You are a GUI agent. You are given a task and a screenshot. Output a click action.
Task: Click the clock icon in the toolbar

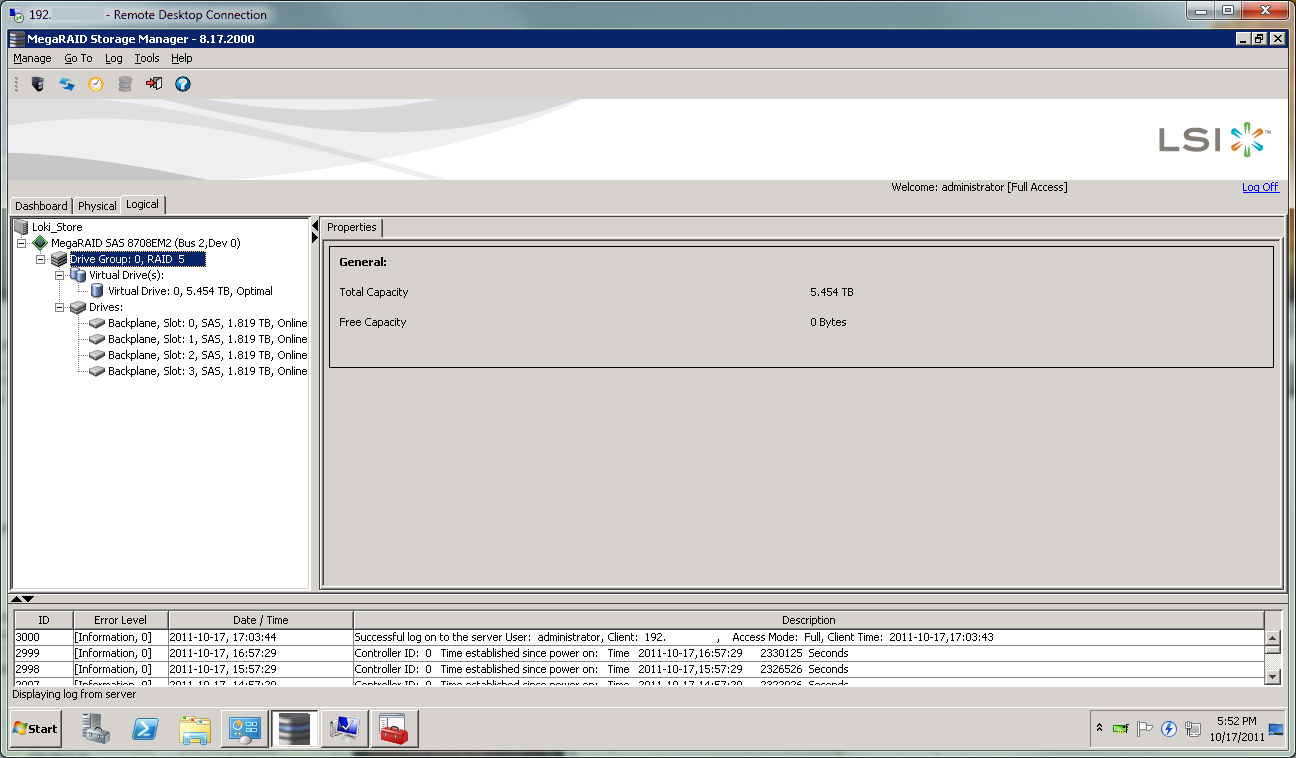[96, 84]
